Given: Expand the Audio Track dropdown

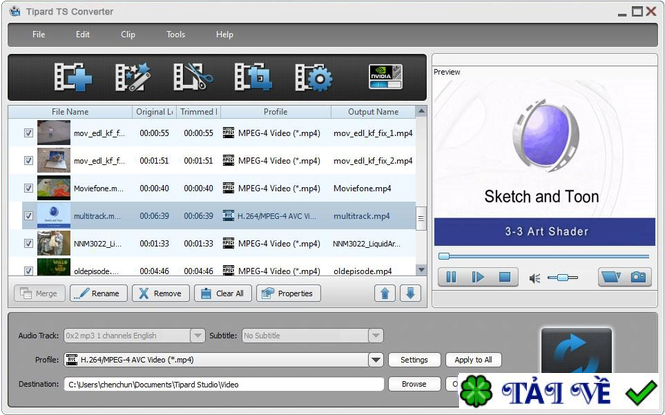Looking at the screenshot, I should tap(197, 336).
